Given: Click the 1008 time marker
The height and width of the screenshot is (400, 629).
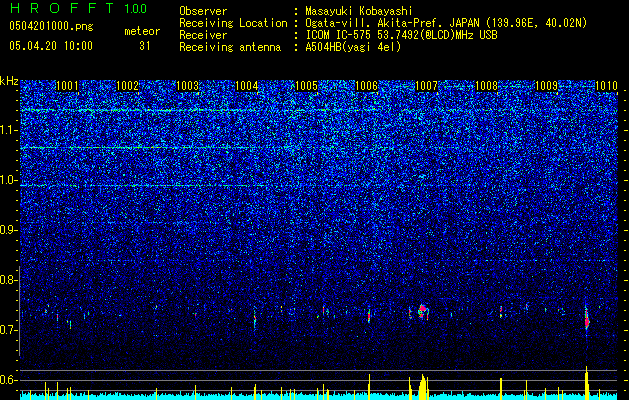Looking at the screenshot, I should point(486,86).
